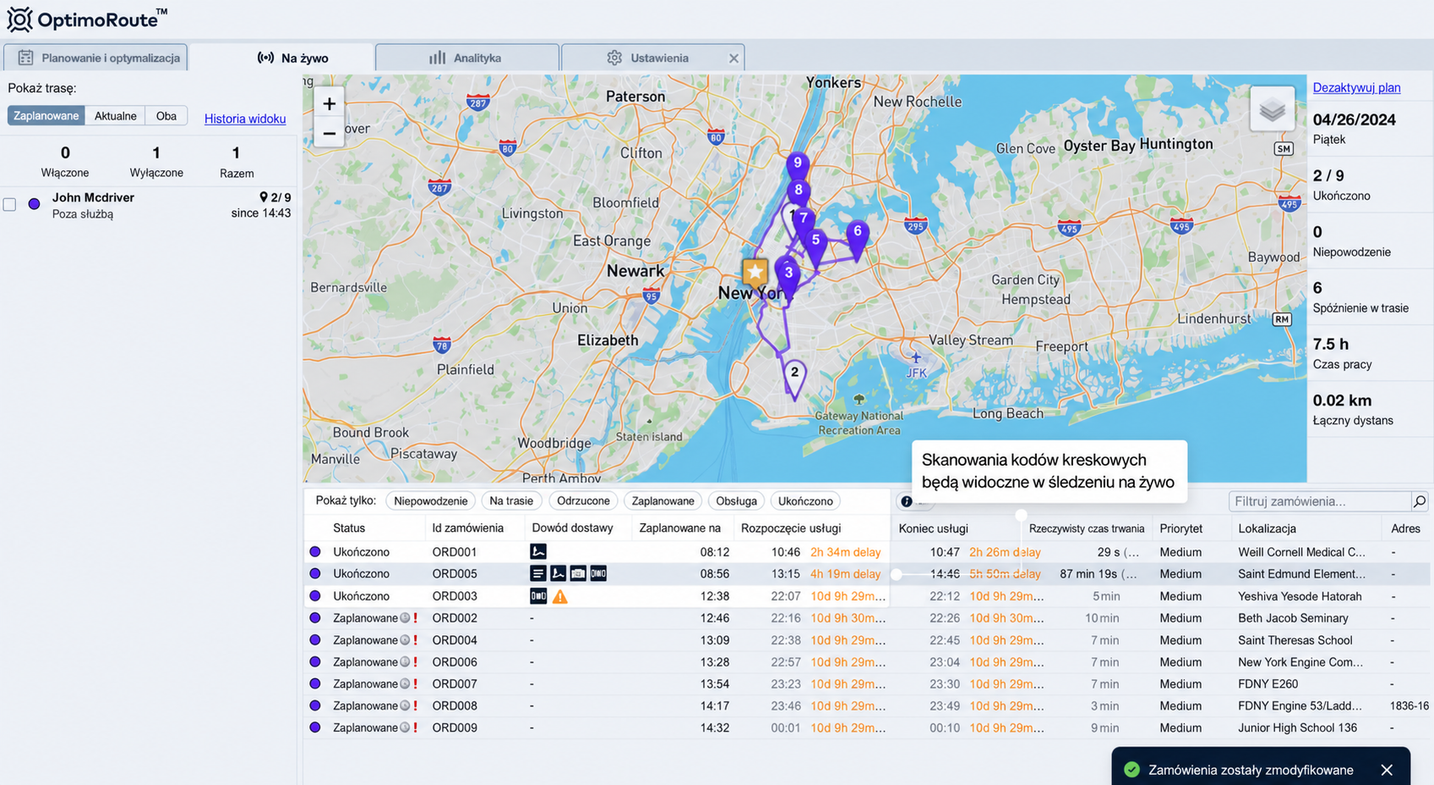Click the purple driver color dot for John Mcdriver
The height and width of the screenshot is (785, 1434).
pyautogui.click(x=34, y=204)
